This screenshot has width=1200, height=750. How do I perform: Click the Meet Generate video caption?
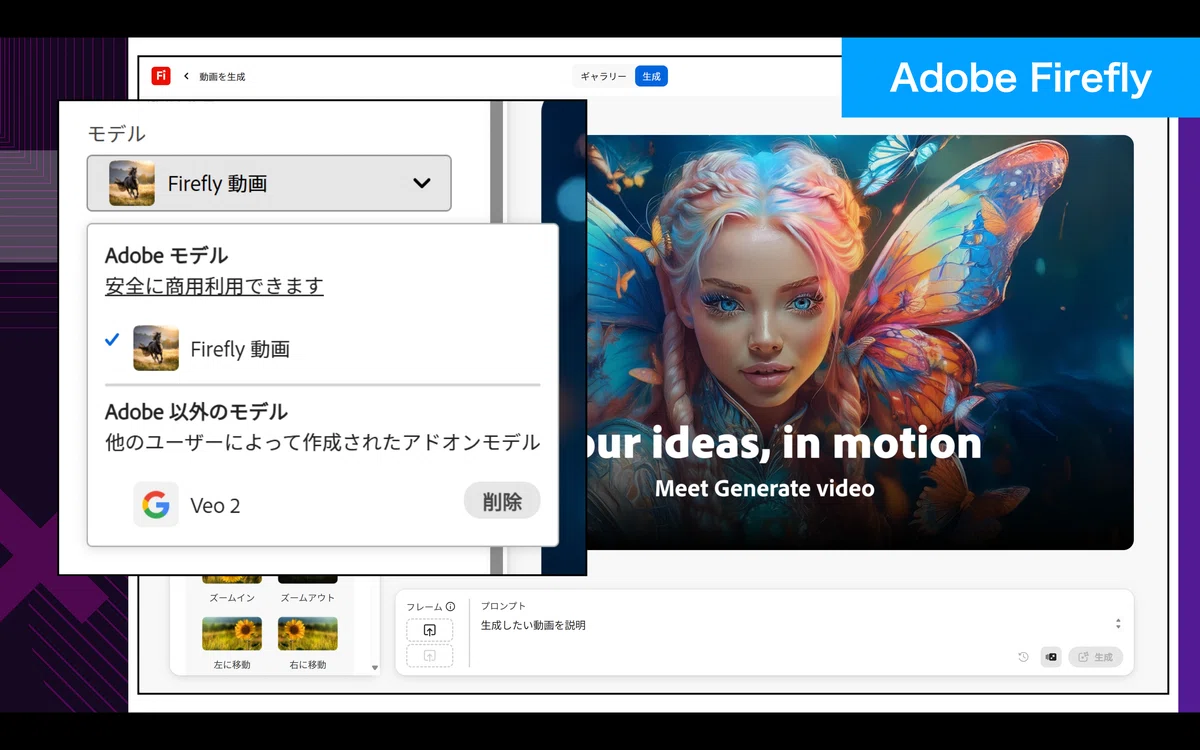point(765,489)
